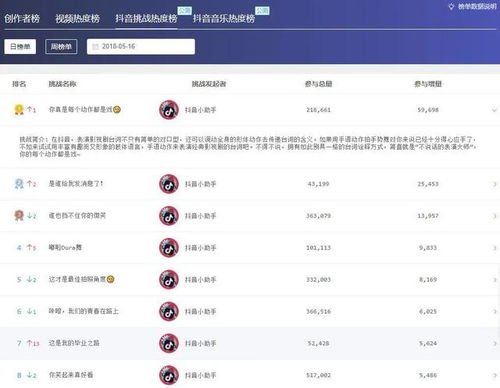The image size is (500, 388).
Task: Click avatar in 这是我的毕业之脸 row
Action: tap(169, 343)
